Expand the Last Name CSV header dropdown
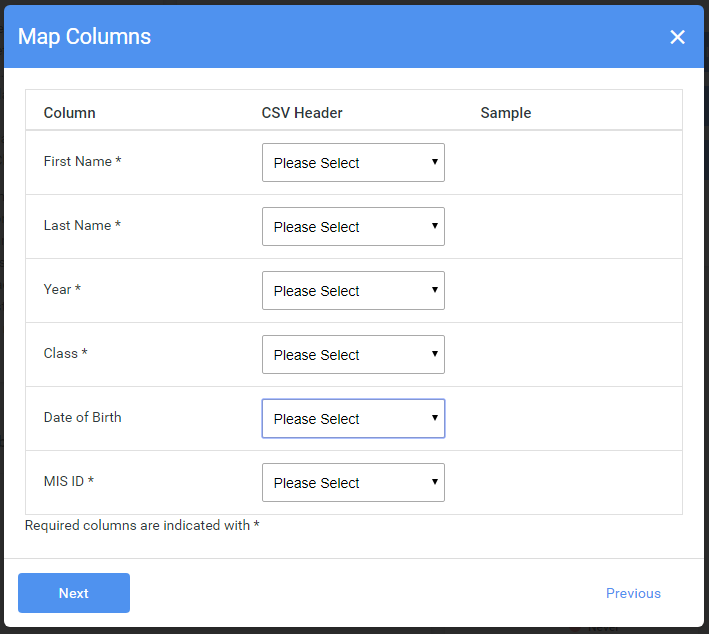 tap(353, 227)
